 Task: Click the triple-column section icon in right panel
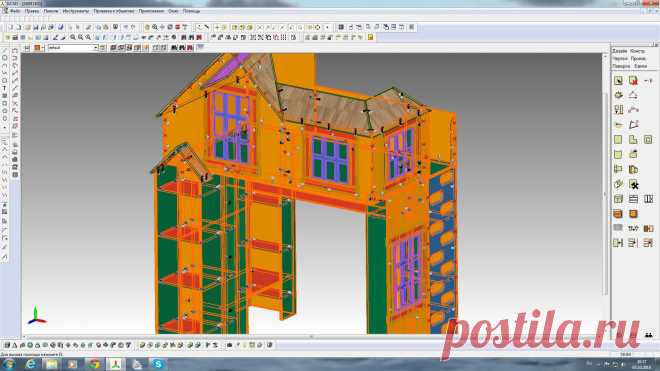(x=649, y=199)
